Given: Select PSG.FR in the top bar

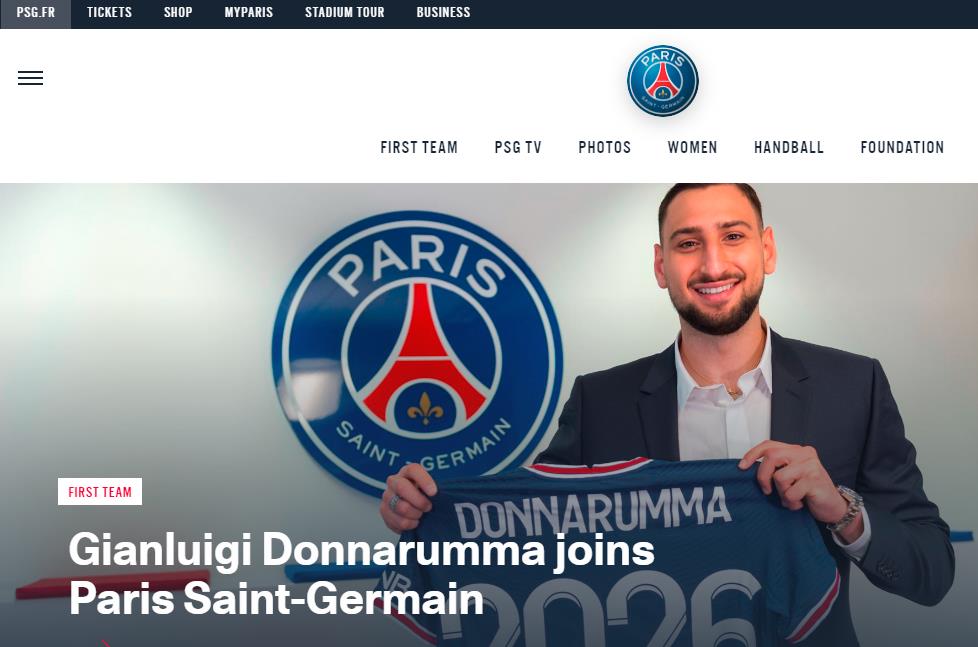Looking at the screenshot, I should tap(36, 12).
